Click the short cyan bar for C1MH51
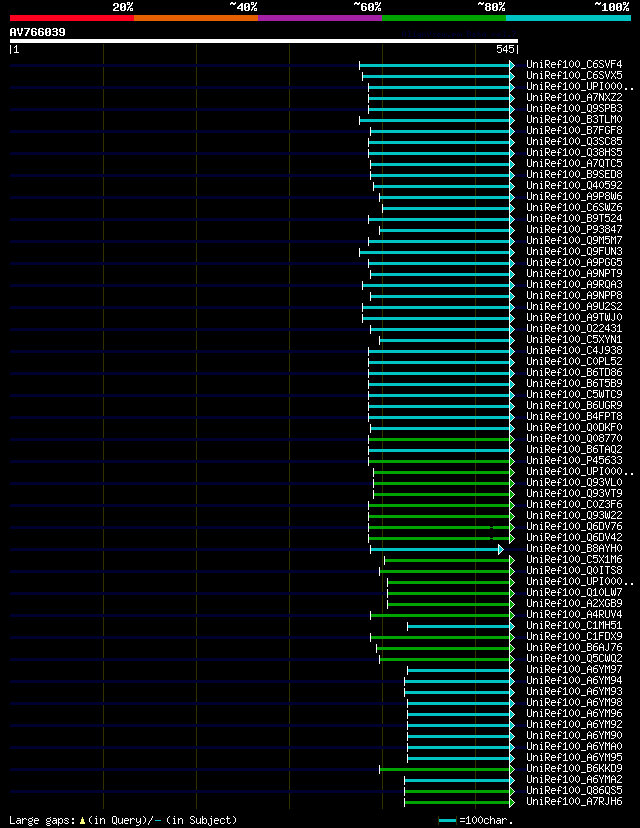This screenshot has height=828, width=640. click(460, 627)
